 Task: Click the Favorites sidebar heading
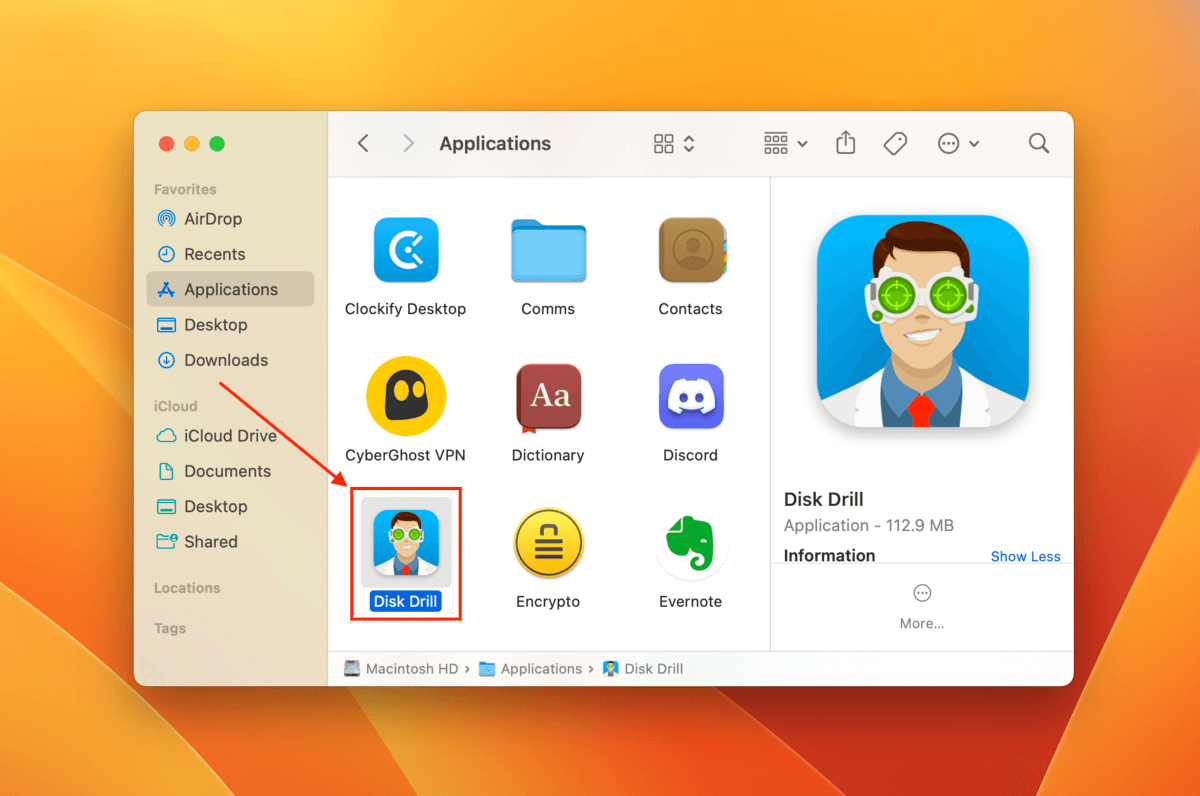point(185,189)
